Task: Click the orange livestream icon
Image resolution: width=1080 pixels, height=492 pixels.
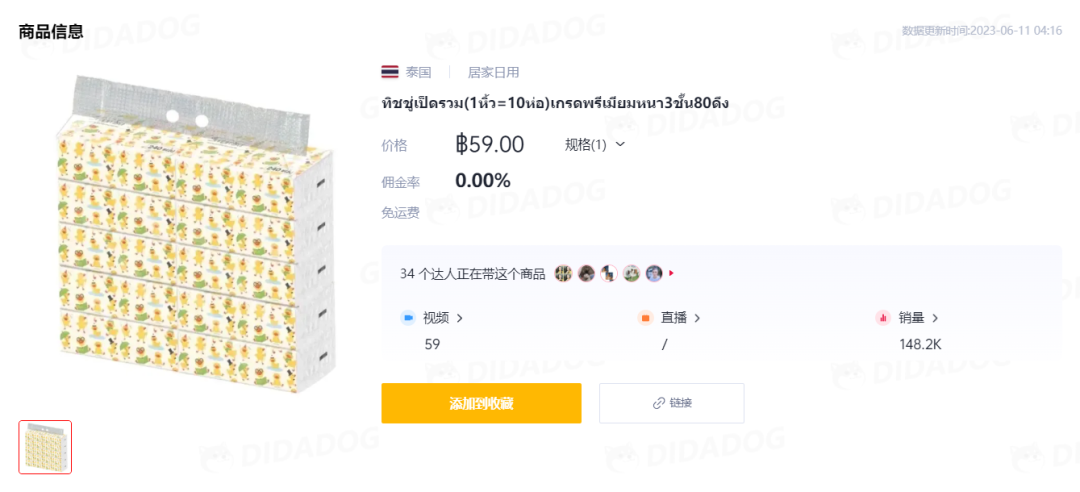Action: (x=645, y=318)
